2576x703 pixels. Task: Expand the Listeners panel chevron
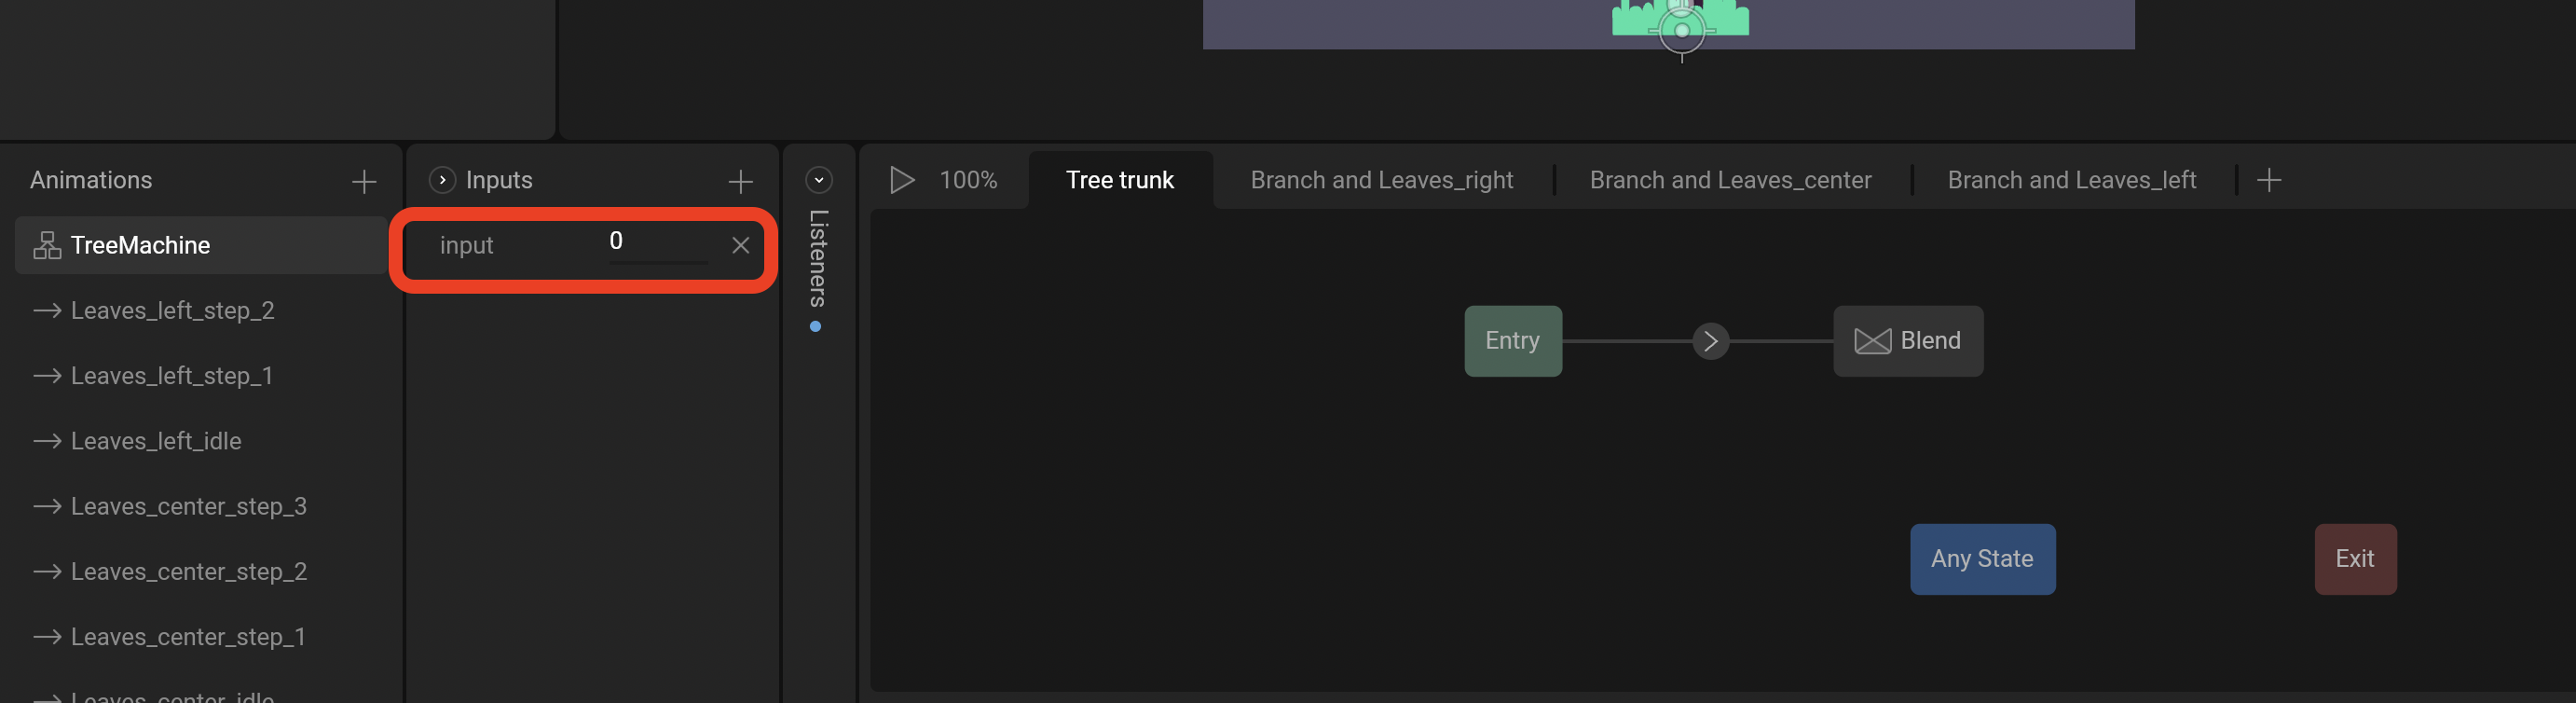coord(818,180)
